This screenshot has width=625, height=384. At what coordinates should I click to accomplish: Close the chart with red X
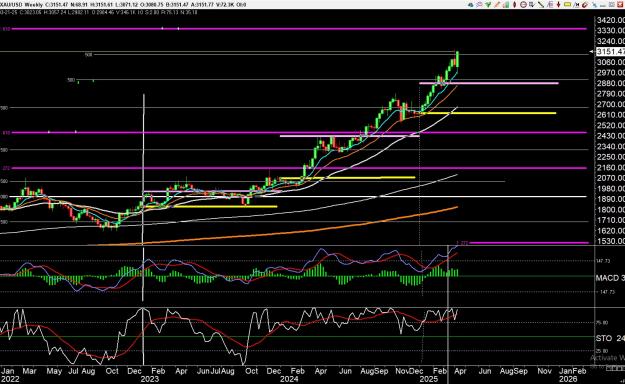620,5
